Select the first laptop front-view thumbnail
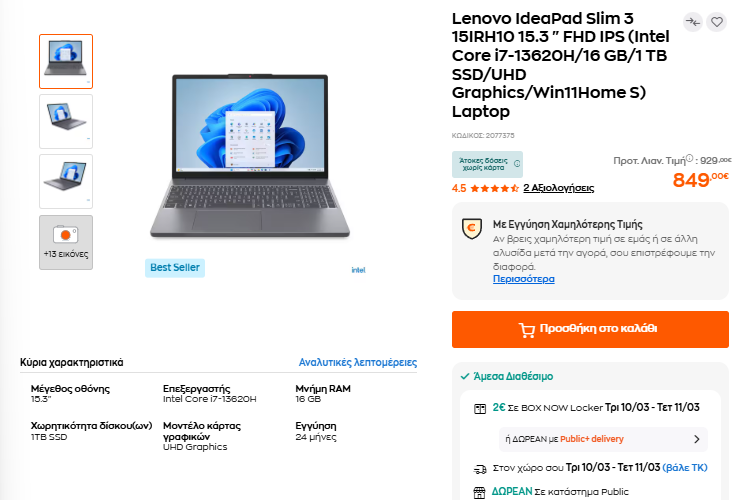 pos(66,61)
